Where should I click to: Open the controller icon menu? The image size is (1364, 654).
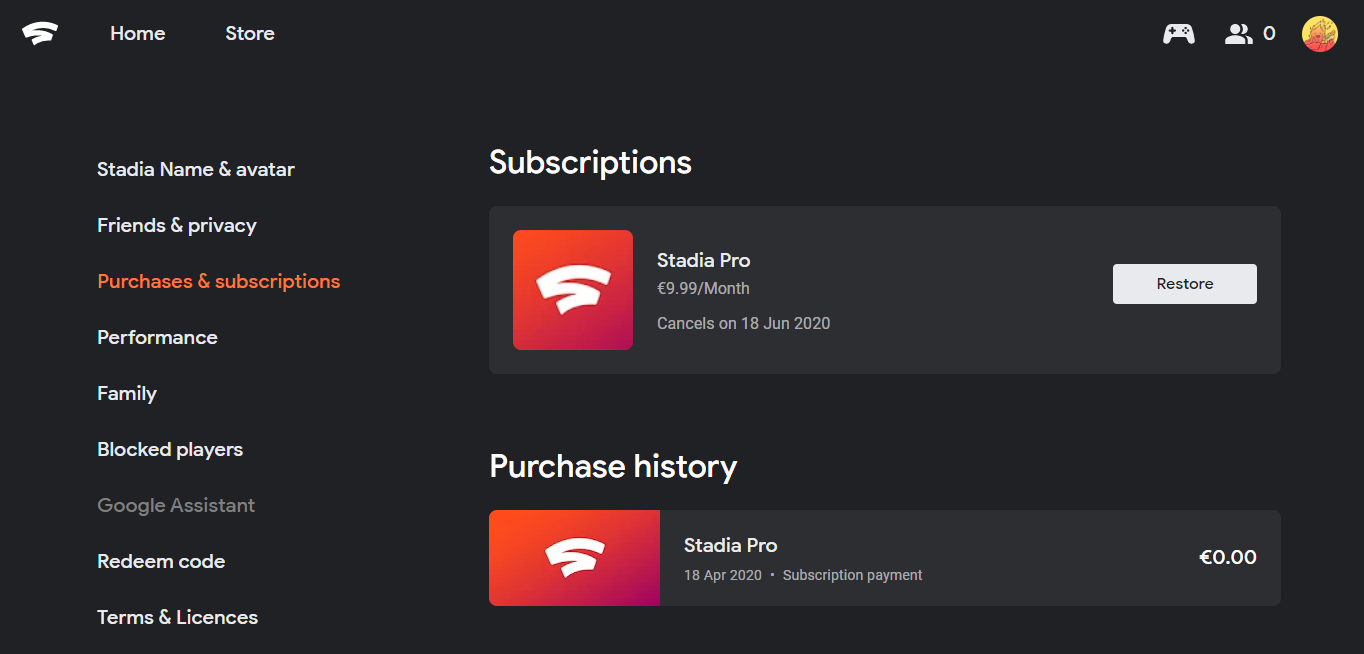tap(1179, 34)
